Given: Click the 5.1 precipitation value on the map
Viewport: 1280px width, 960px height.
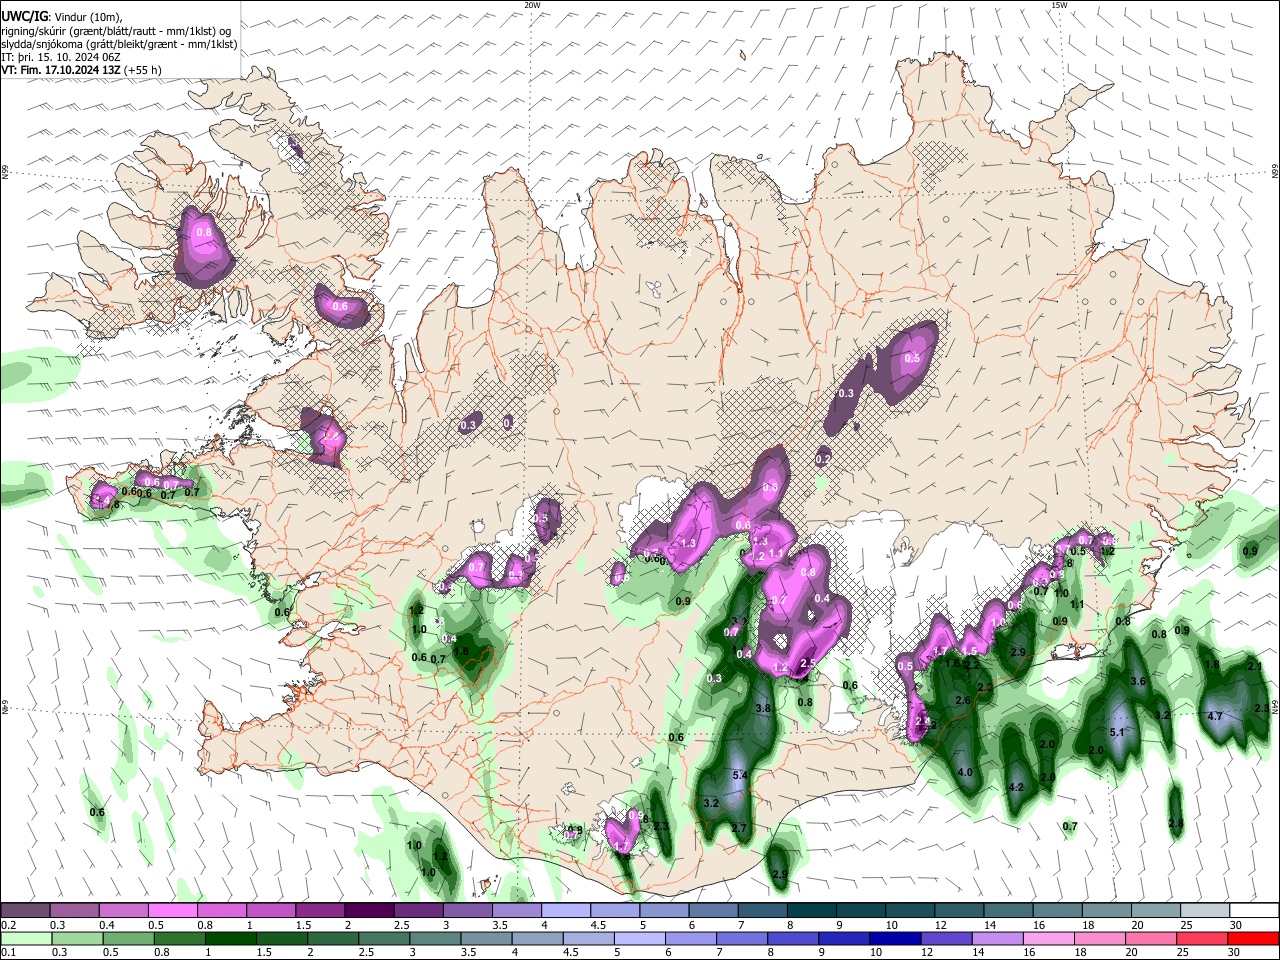Looking at the screenshot, I should [x=1118, y=732].
